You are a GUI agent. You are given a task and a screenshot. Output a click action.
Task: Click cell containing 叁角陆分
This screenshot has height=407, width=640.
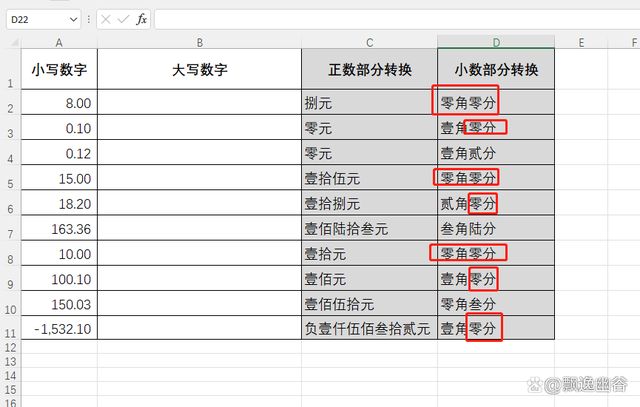click(x=496, y=228)
